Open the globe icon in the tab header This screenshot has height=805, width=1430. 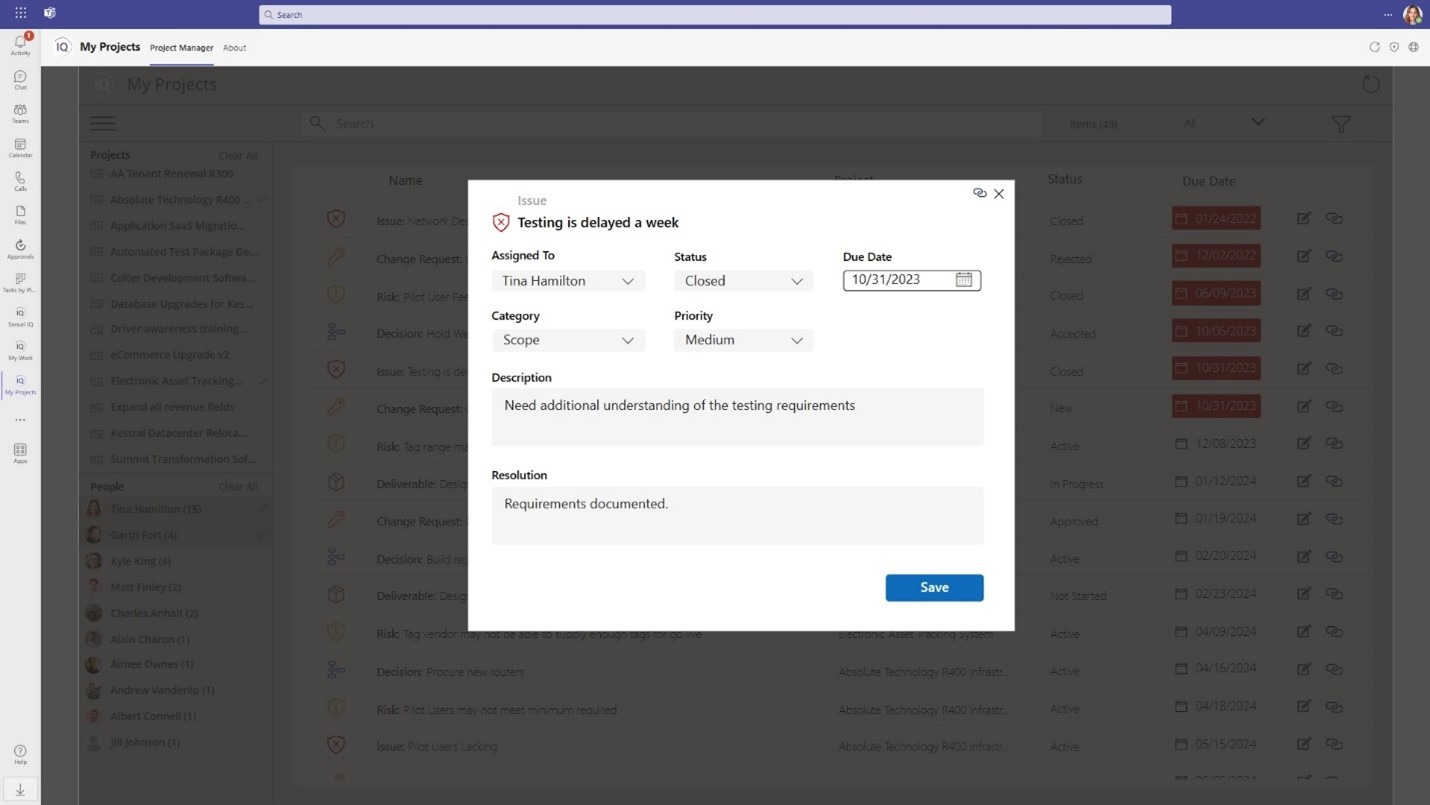1413,47
